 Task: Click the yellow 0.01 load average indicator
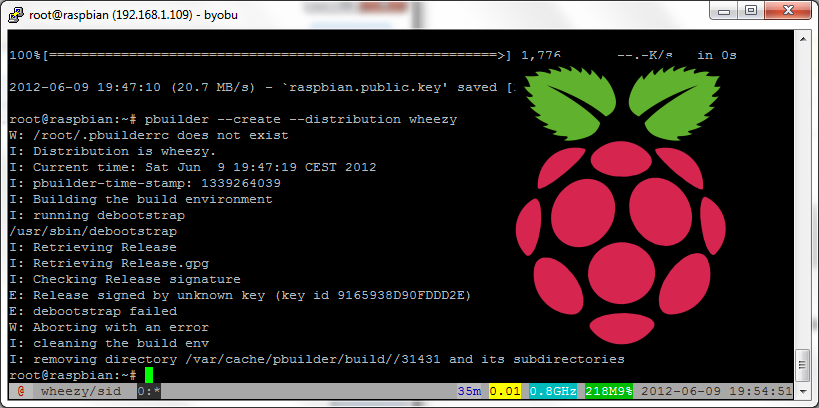click(x=505, y=391)
